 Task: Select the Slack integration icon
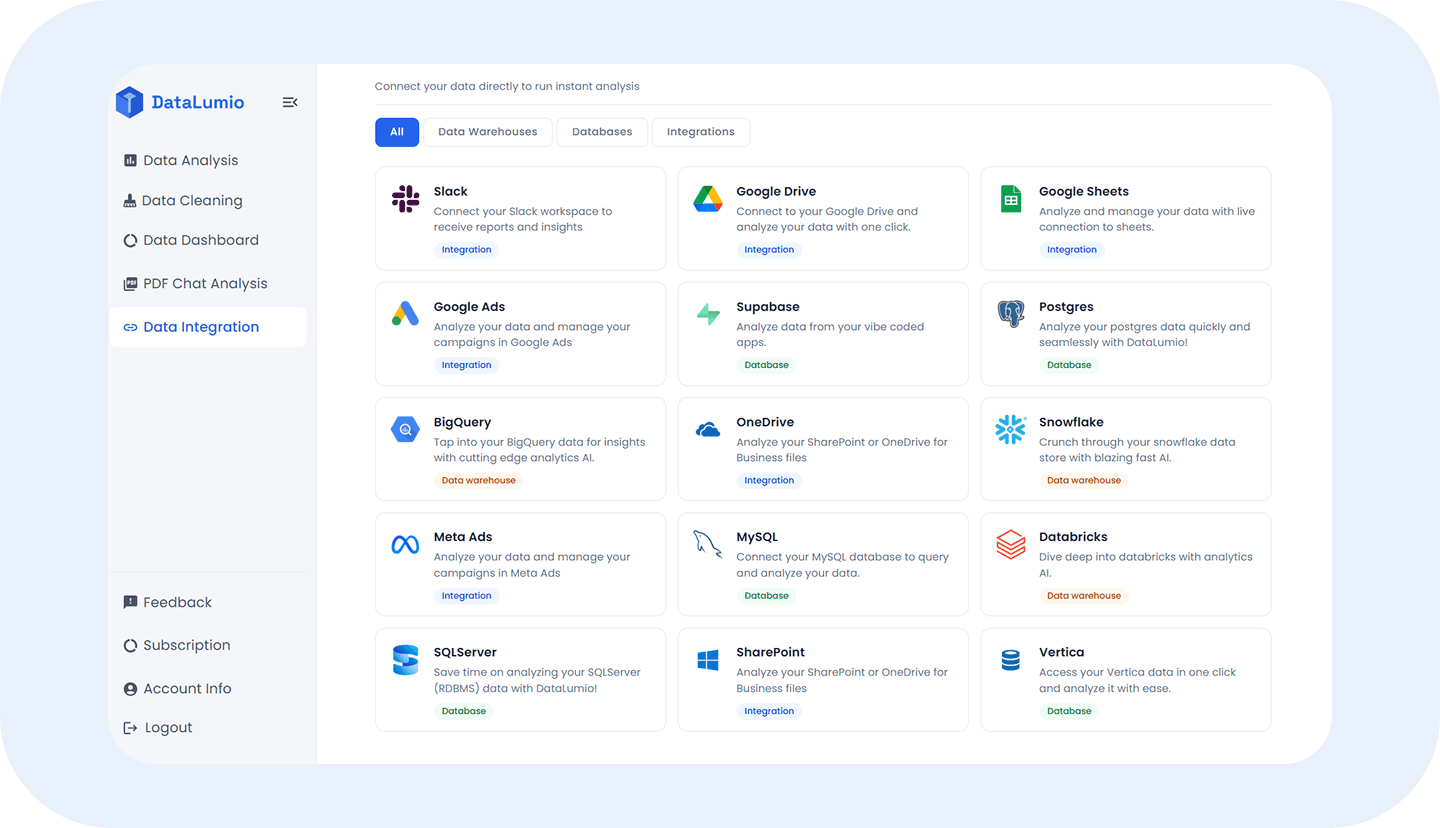point(405,198)
